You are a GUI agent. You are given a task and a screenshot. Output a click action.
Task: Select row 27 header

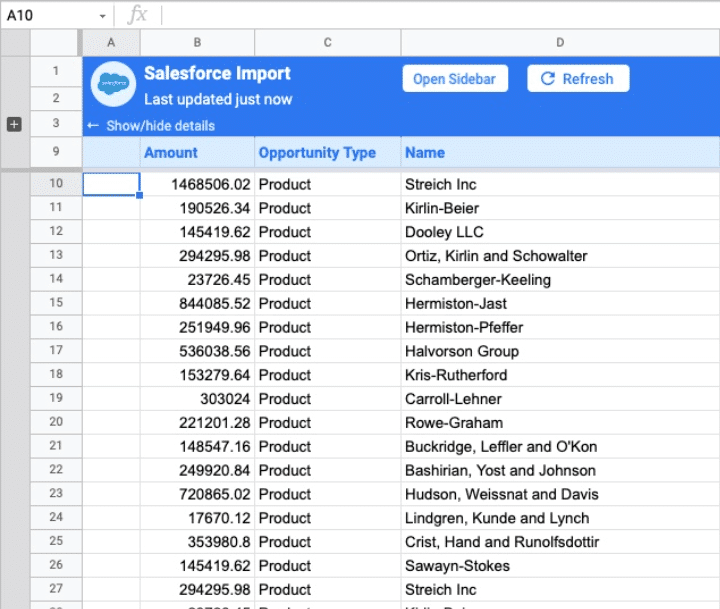tap(56, 589)
